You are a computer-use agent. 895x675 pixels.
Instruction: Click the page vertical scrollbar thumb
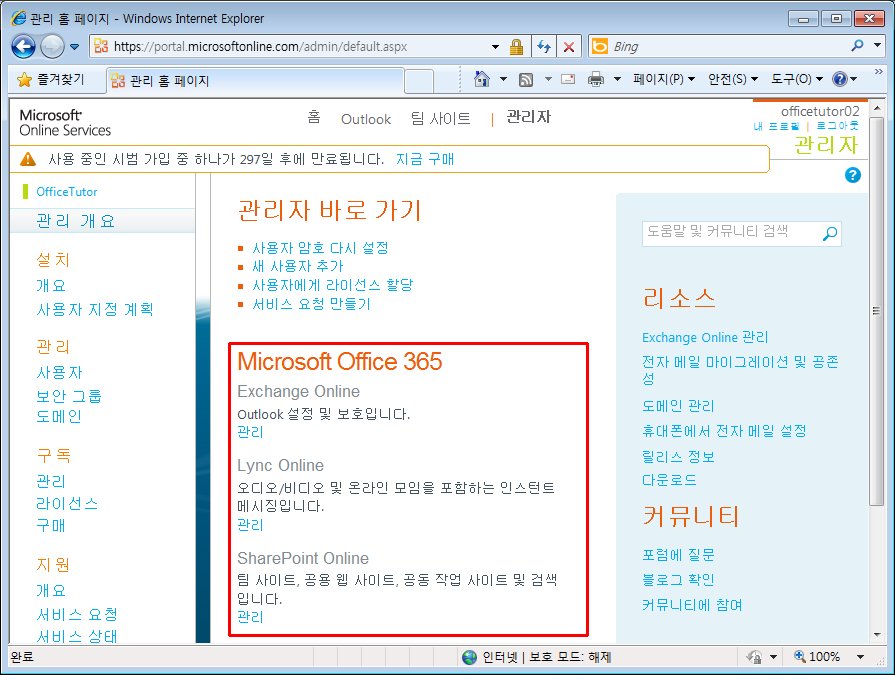click(876, 311)
